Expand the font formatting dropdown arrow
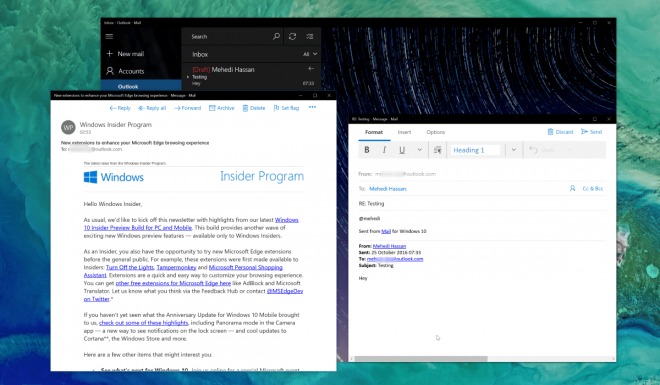 coord(420,150)
